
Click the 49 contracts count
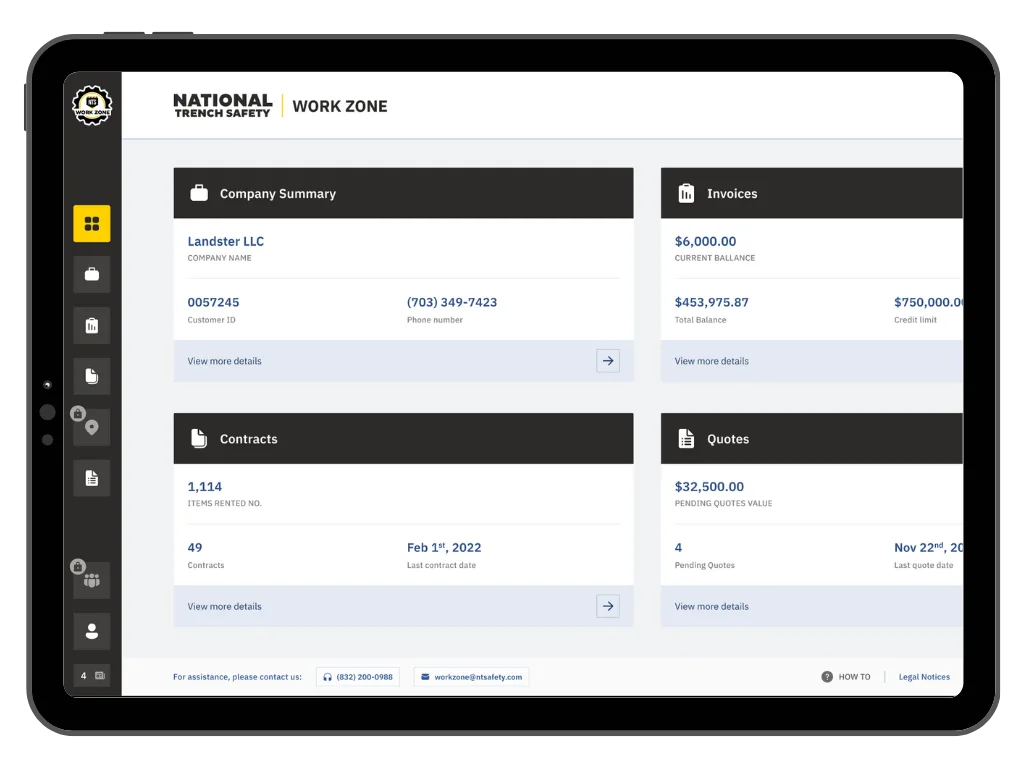[x=195, y=547]
